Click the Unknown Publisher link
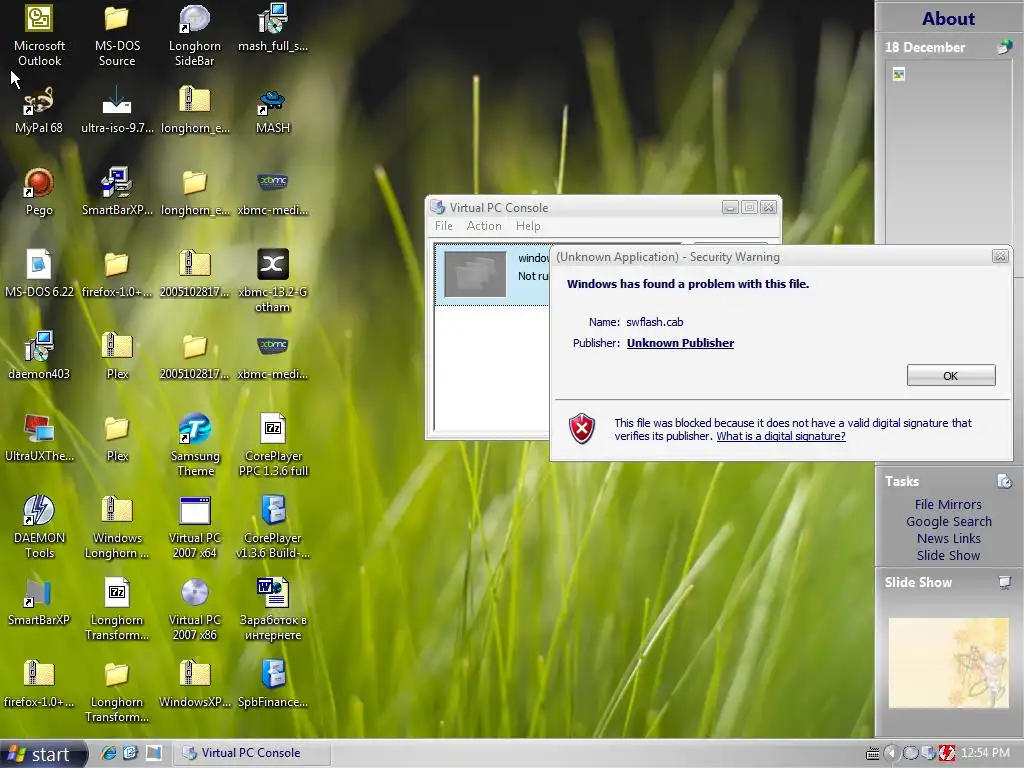This screenshot has width=1024, height=768. [x=680, y=343]
